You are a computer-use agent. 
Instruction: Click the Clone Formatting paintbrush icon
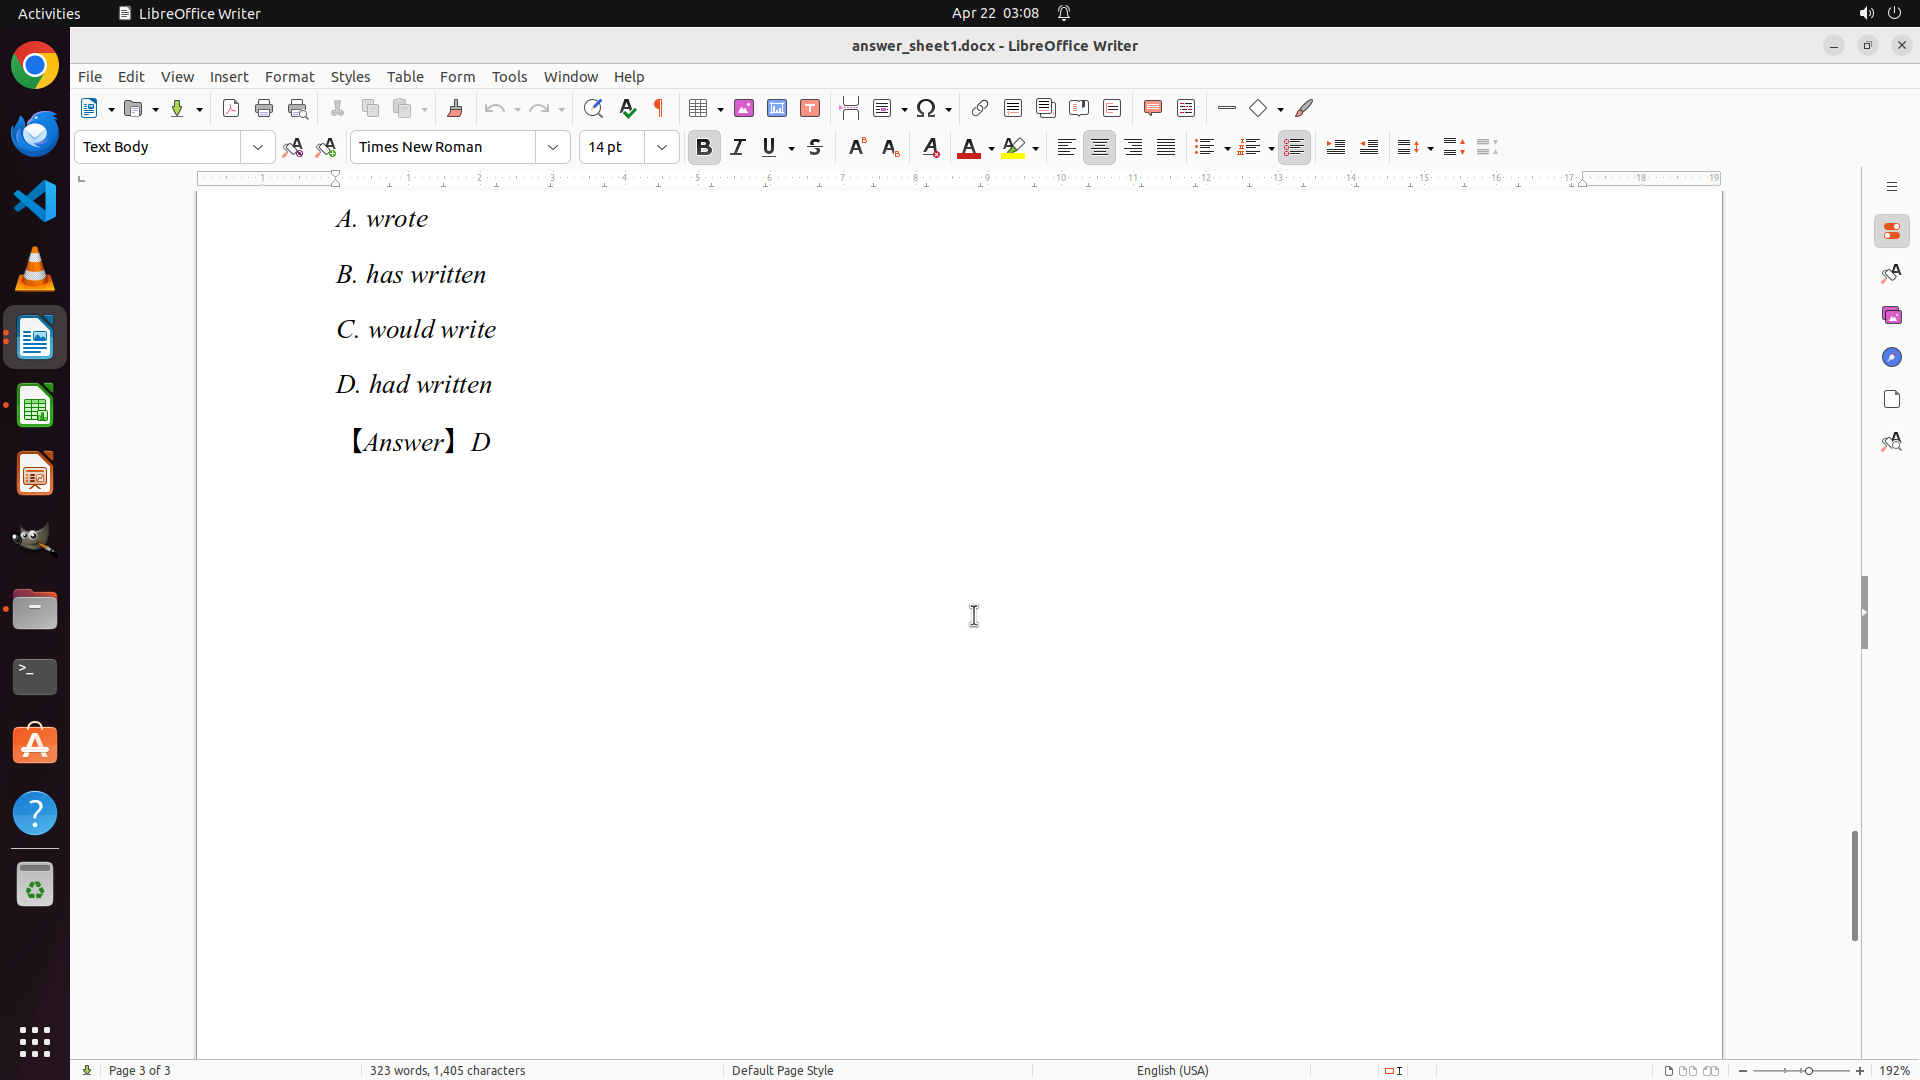455,108
